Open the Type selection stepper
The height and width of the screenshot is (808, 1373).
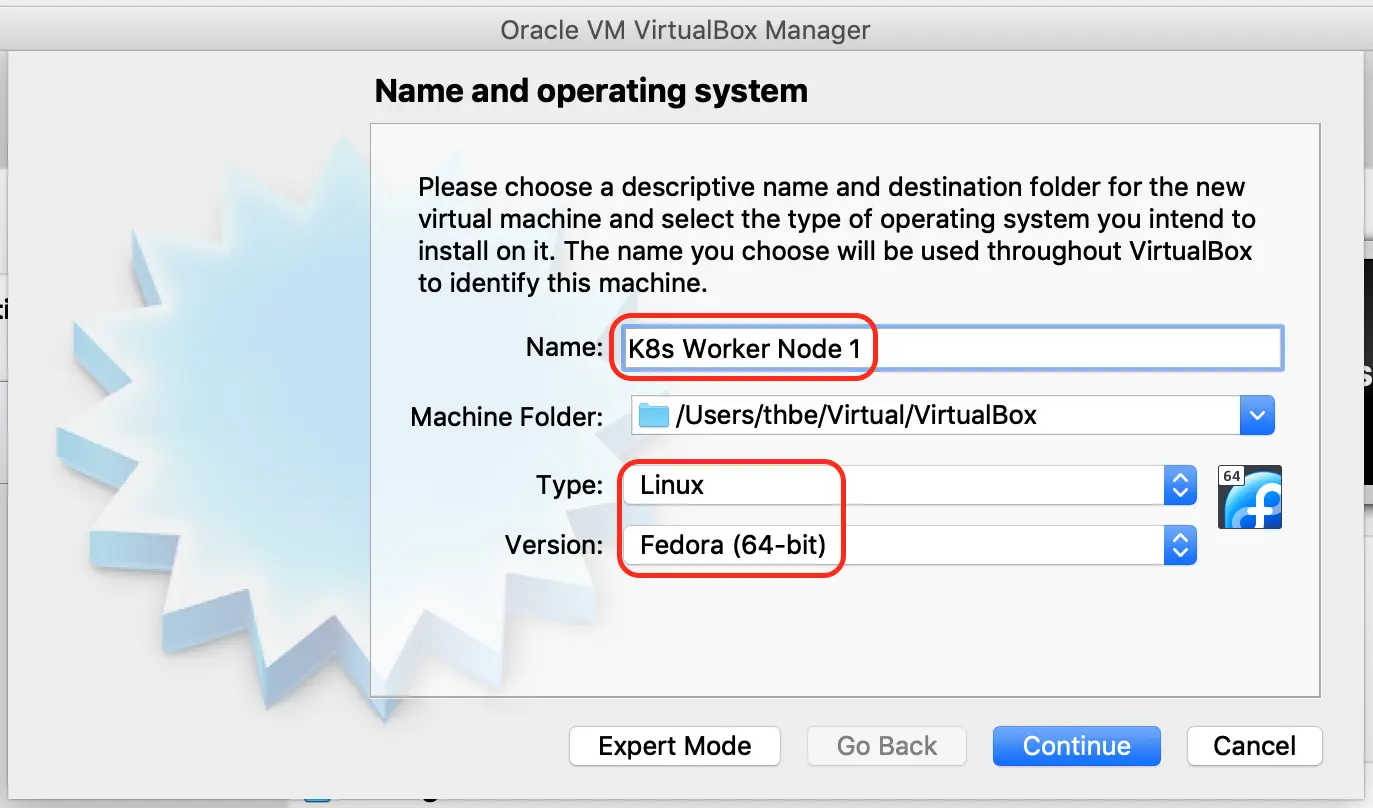1180,485
